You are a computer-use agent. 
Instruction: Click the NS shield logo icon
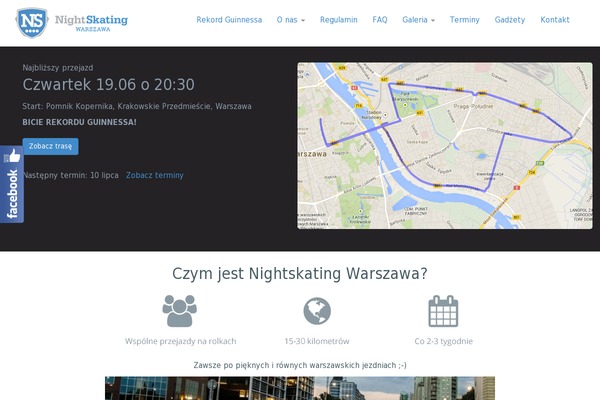[32, 23]
